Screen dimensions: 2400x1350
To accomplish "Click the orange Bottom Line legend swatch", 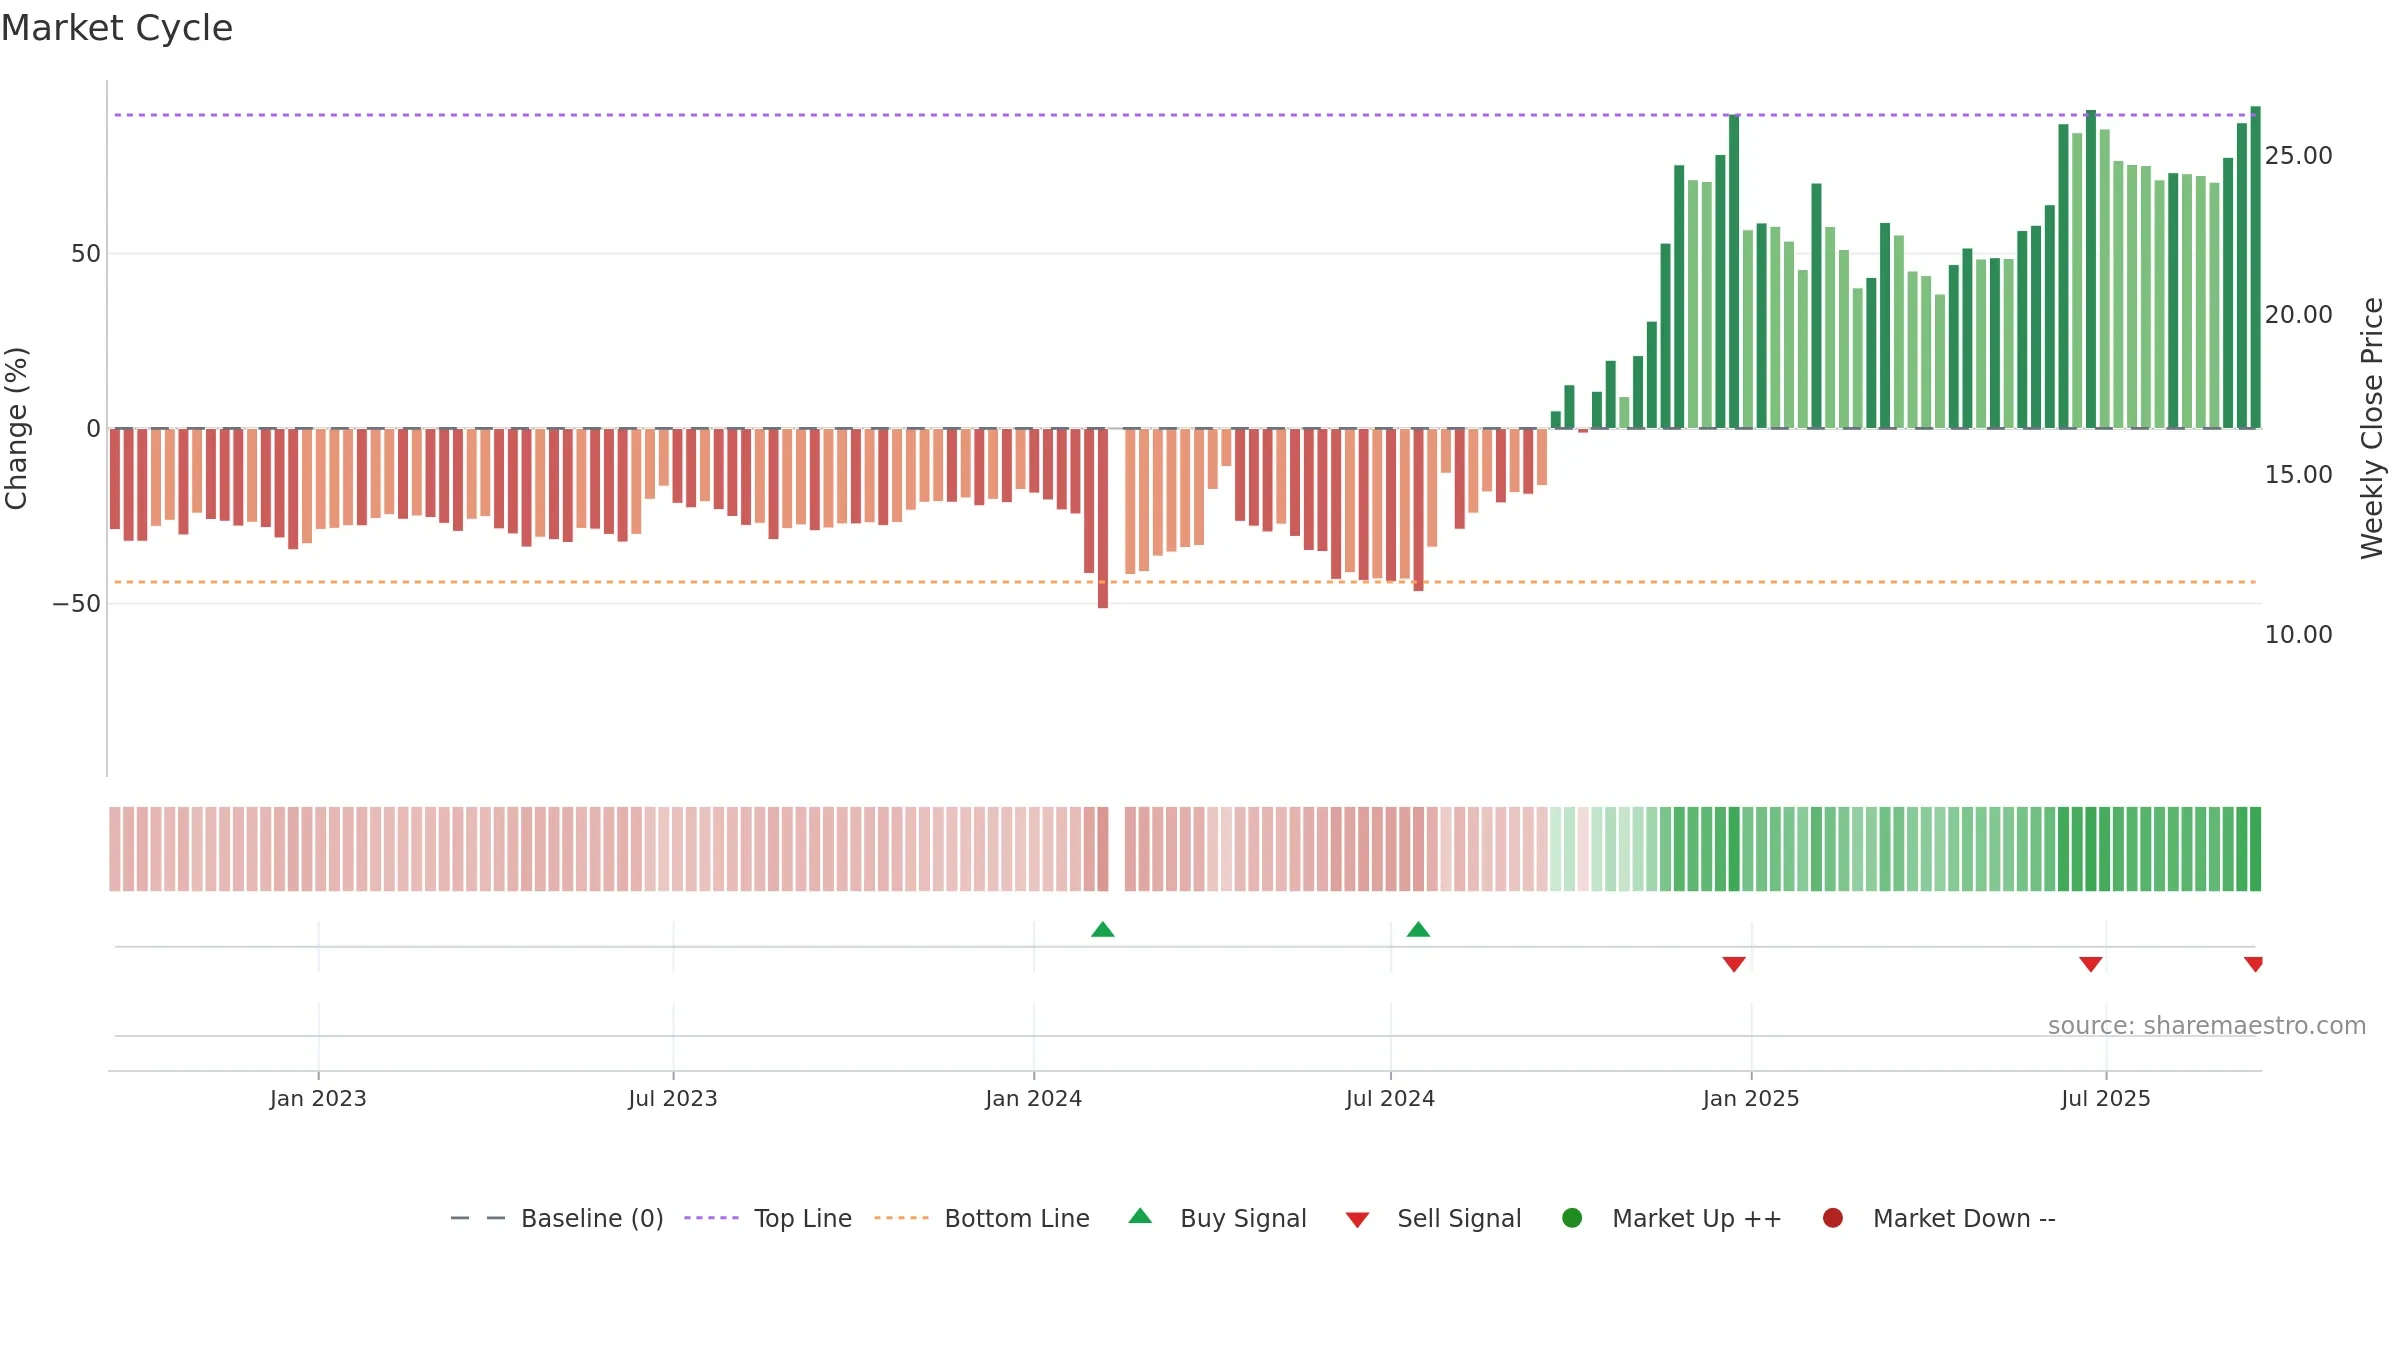I will pos(901,1218).
